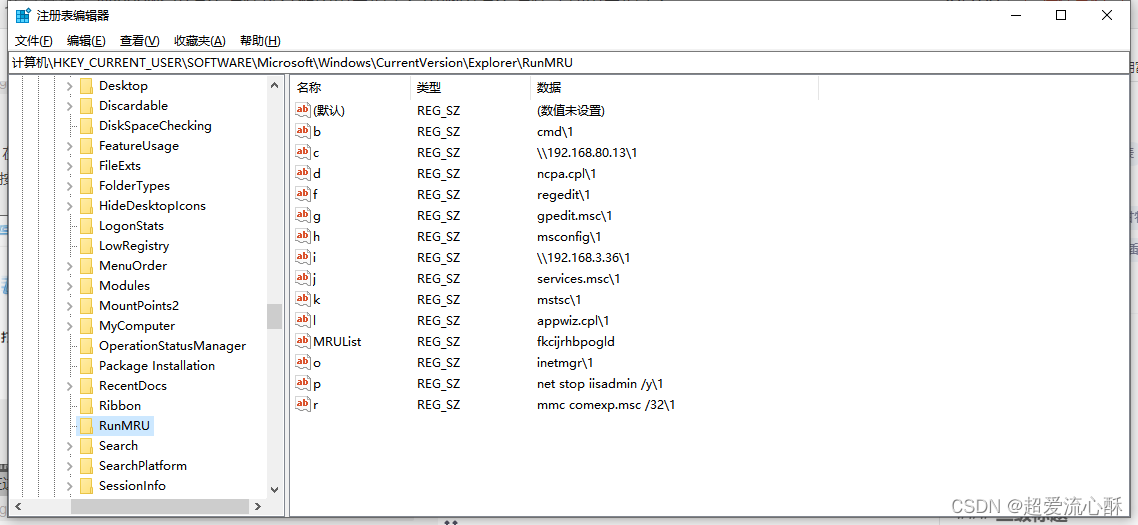Screen dimensions: 1138x525
Task: Click the Ribbon key folder icon
Action: pyautogui.click(x=86, y=406)
